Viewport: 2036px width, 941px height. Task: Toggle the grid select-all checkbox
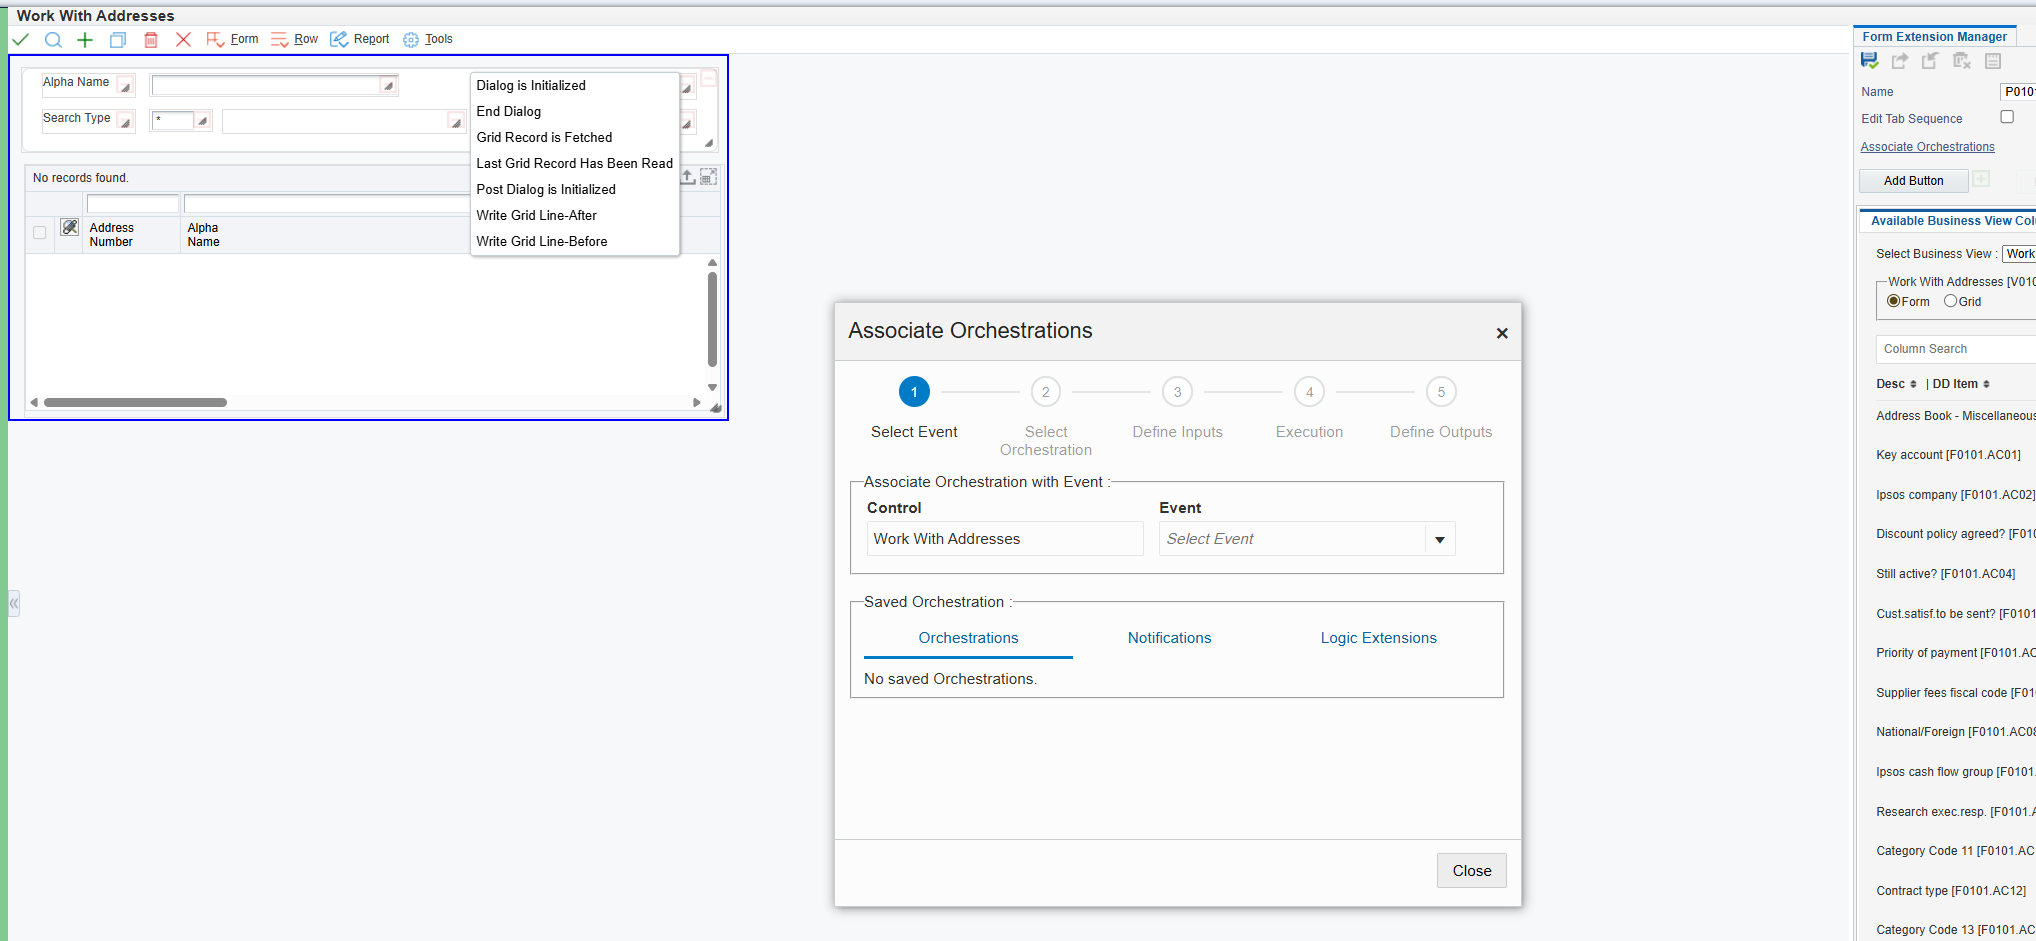[40, 233]
